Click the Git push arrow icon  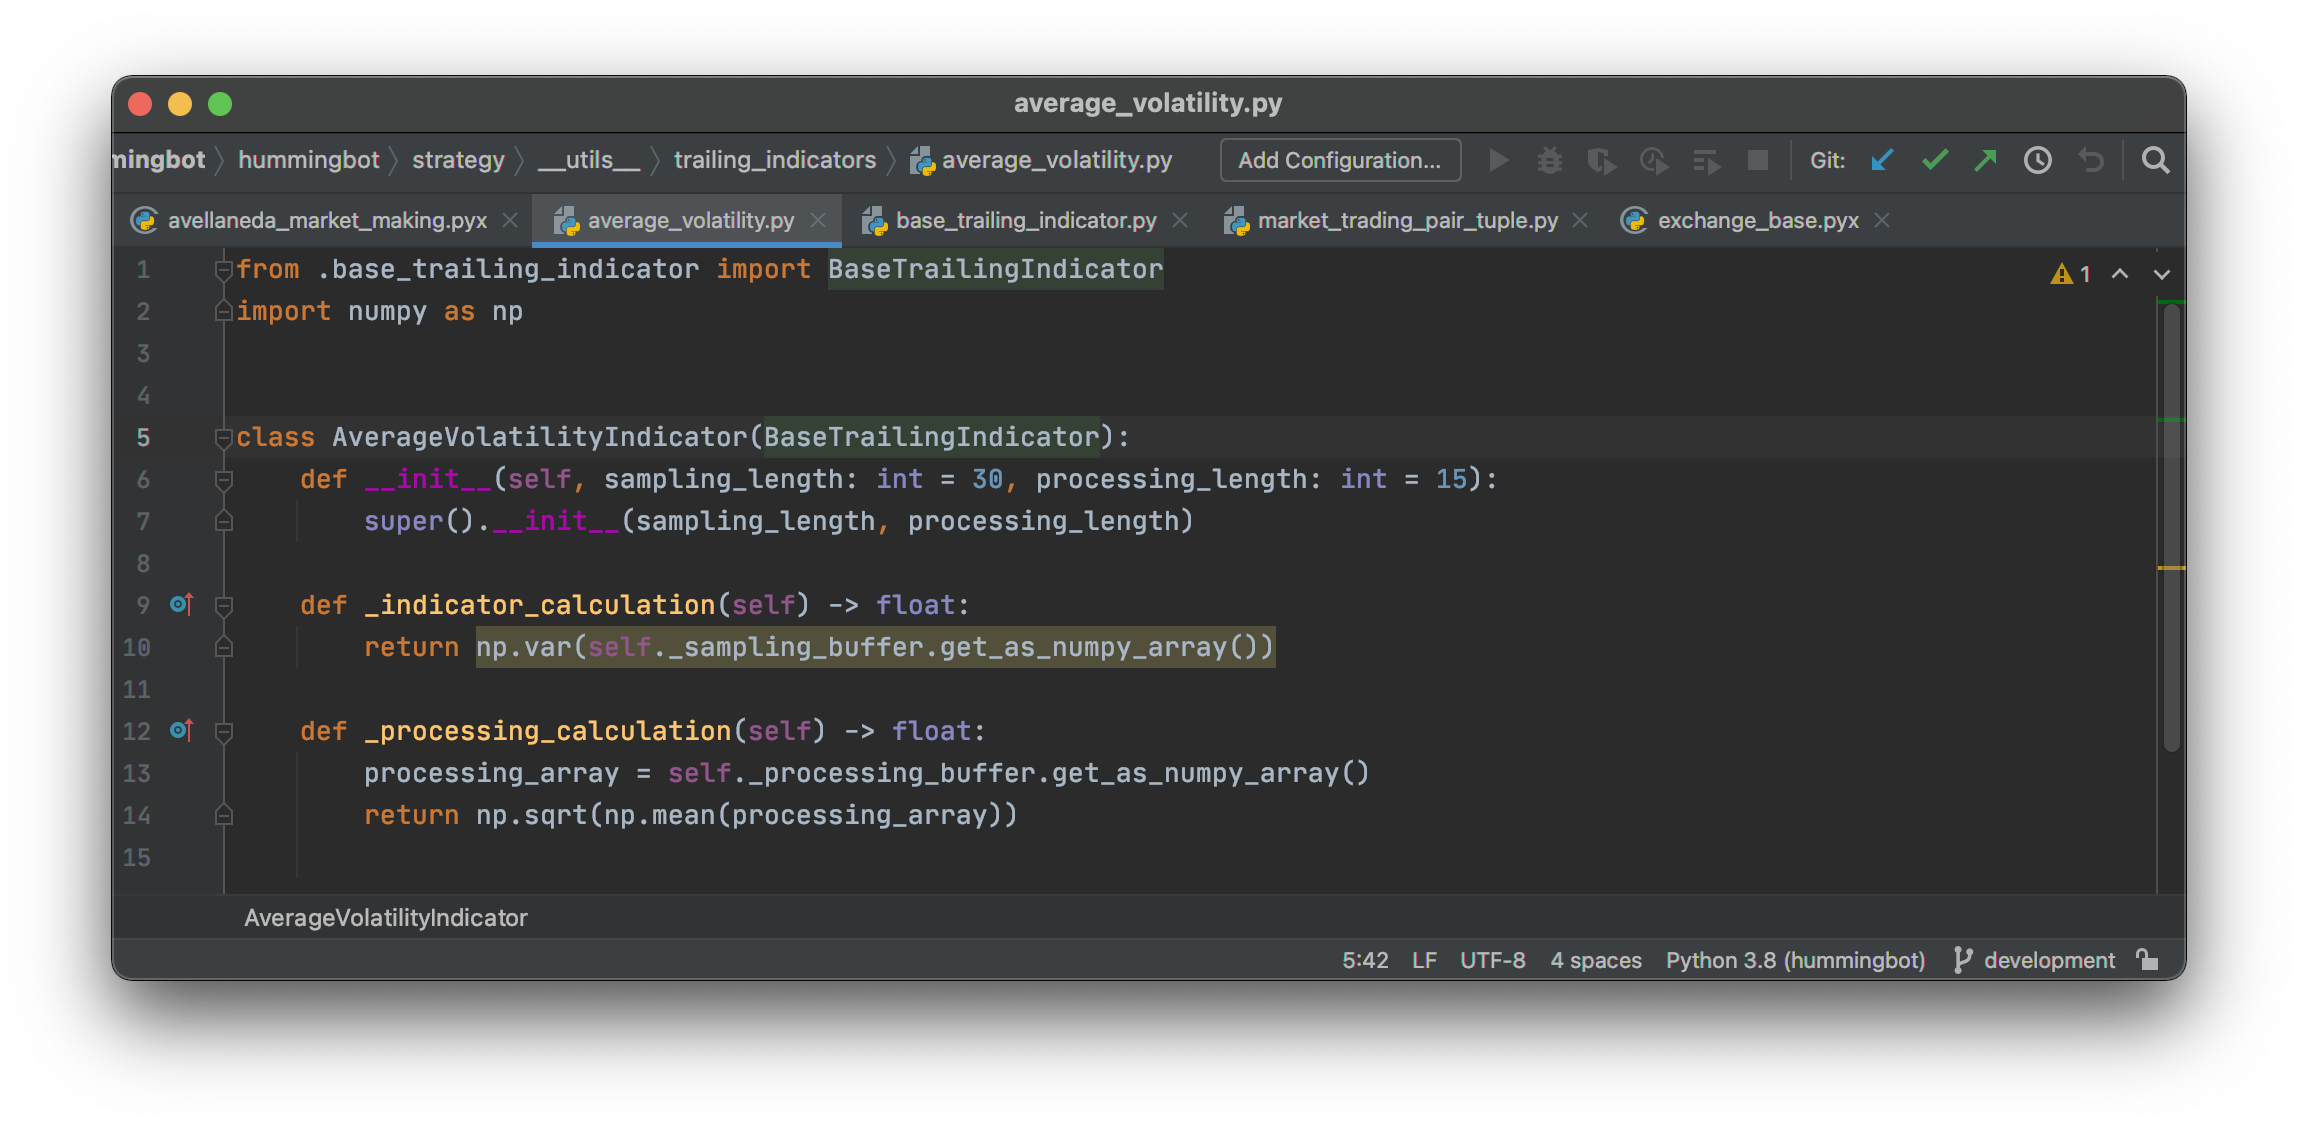click(x=1986, y=160)
